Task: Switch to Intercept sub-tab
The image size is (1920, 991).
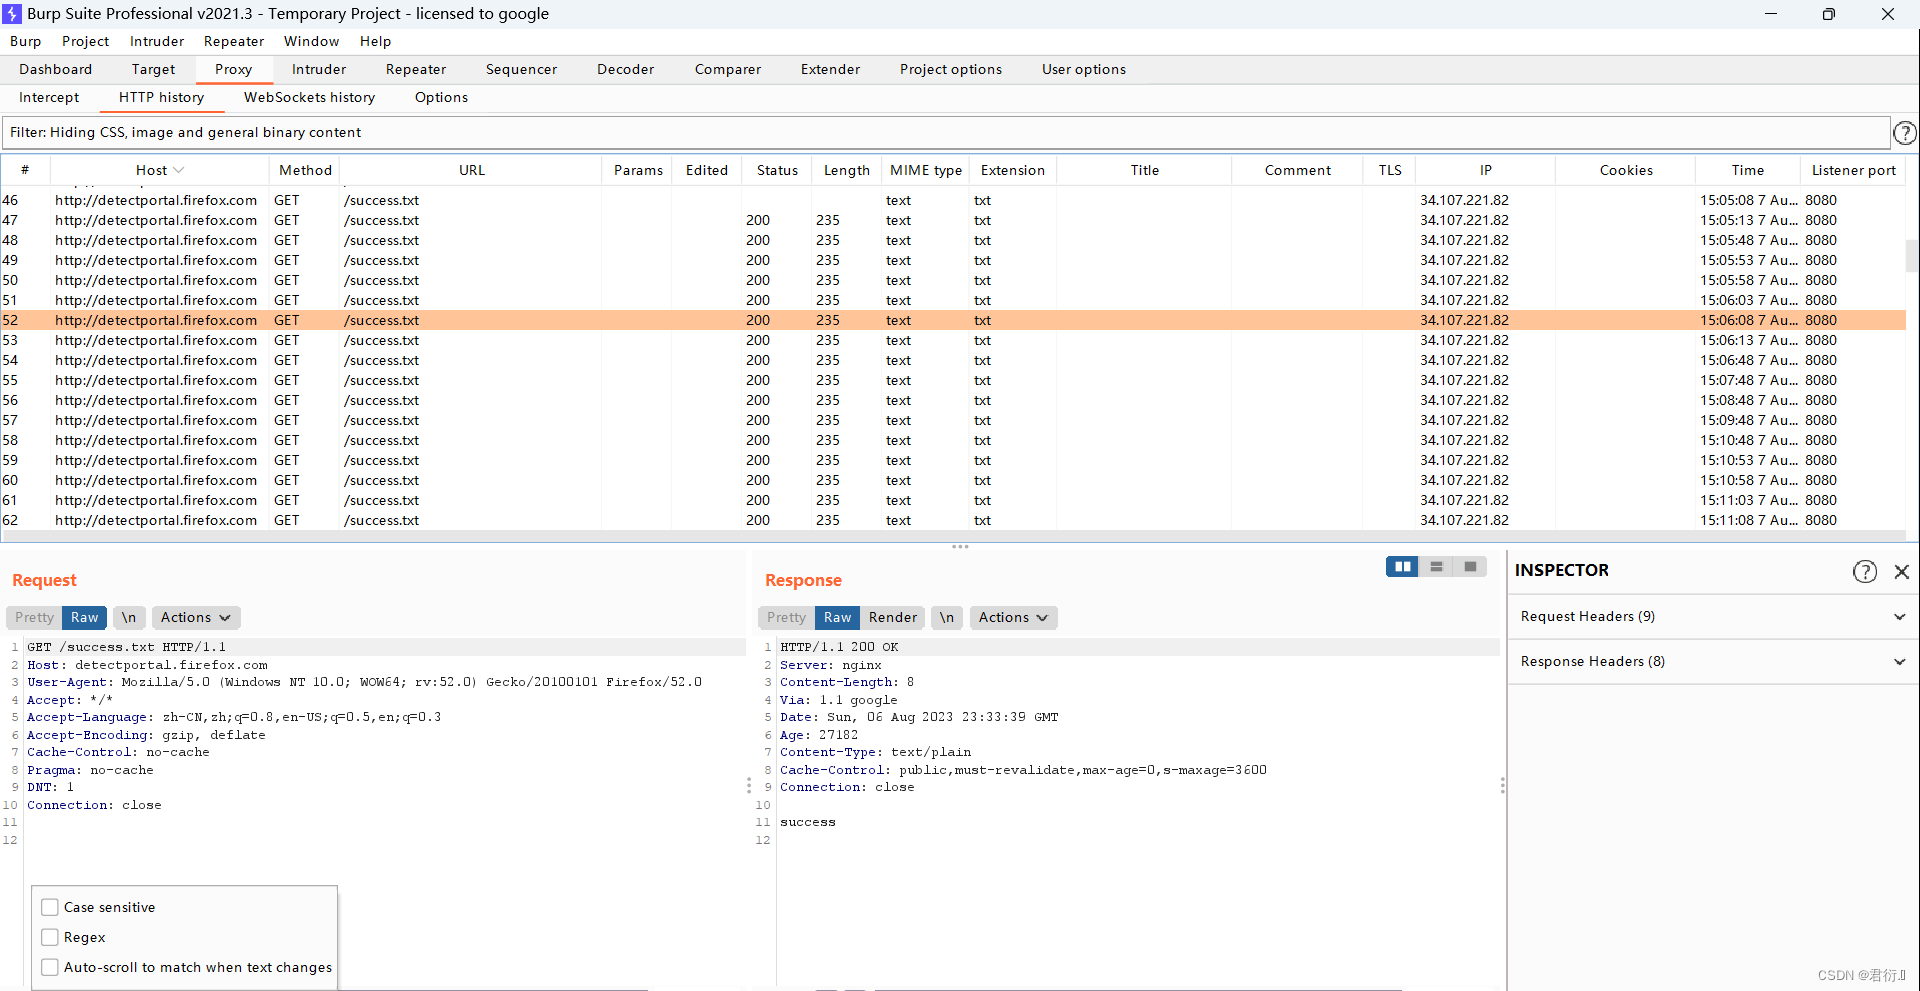Action: point(49,97)
